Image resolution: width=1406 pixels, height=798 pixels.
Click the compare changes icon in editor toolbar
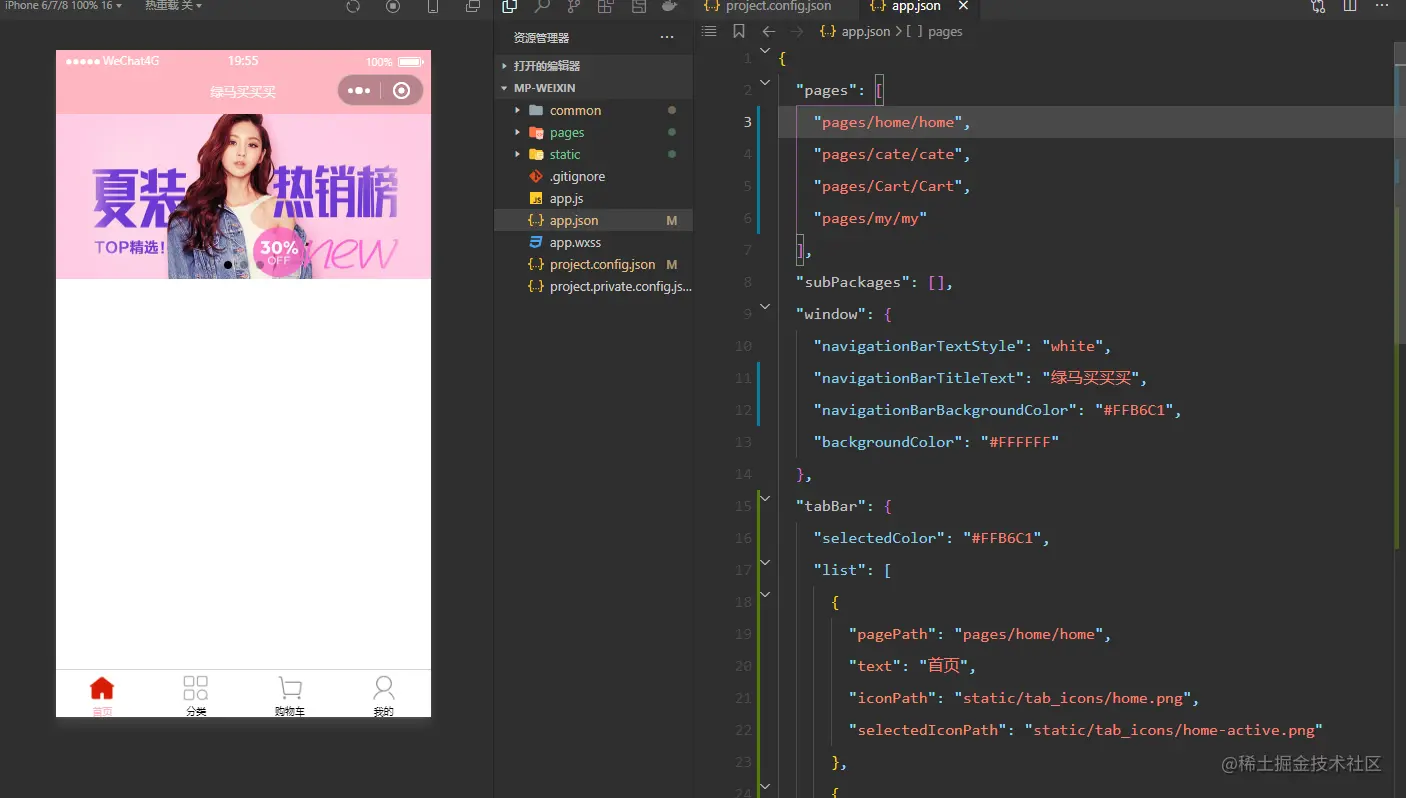(1318, 6)
